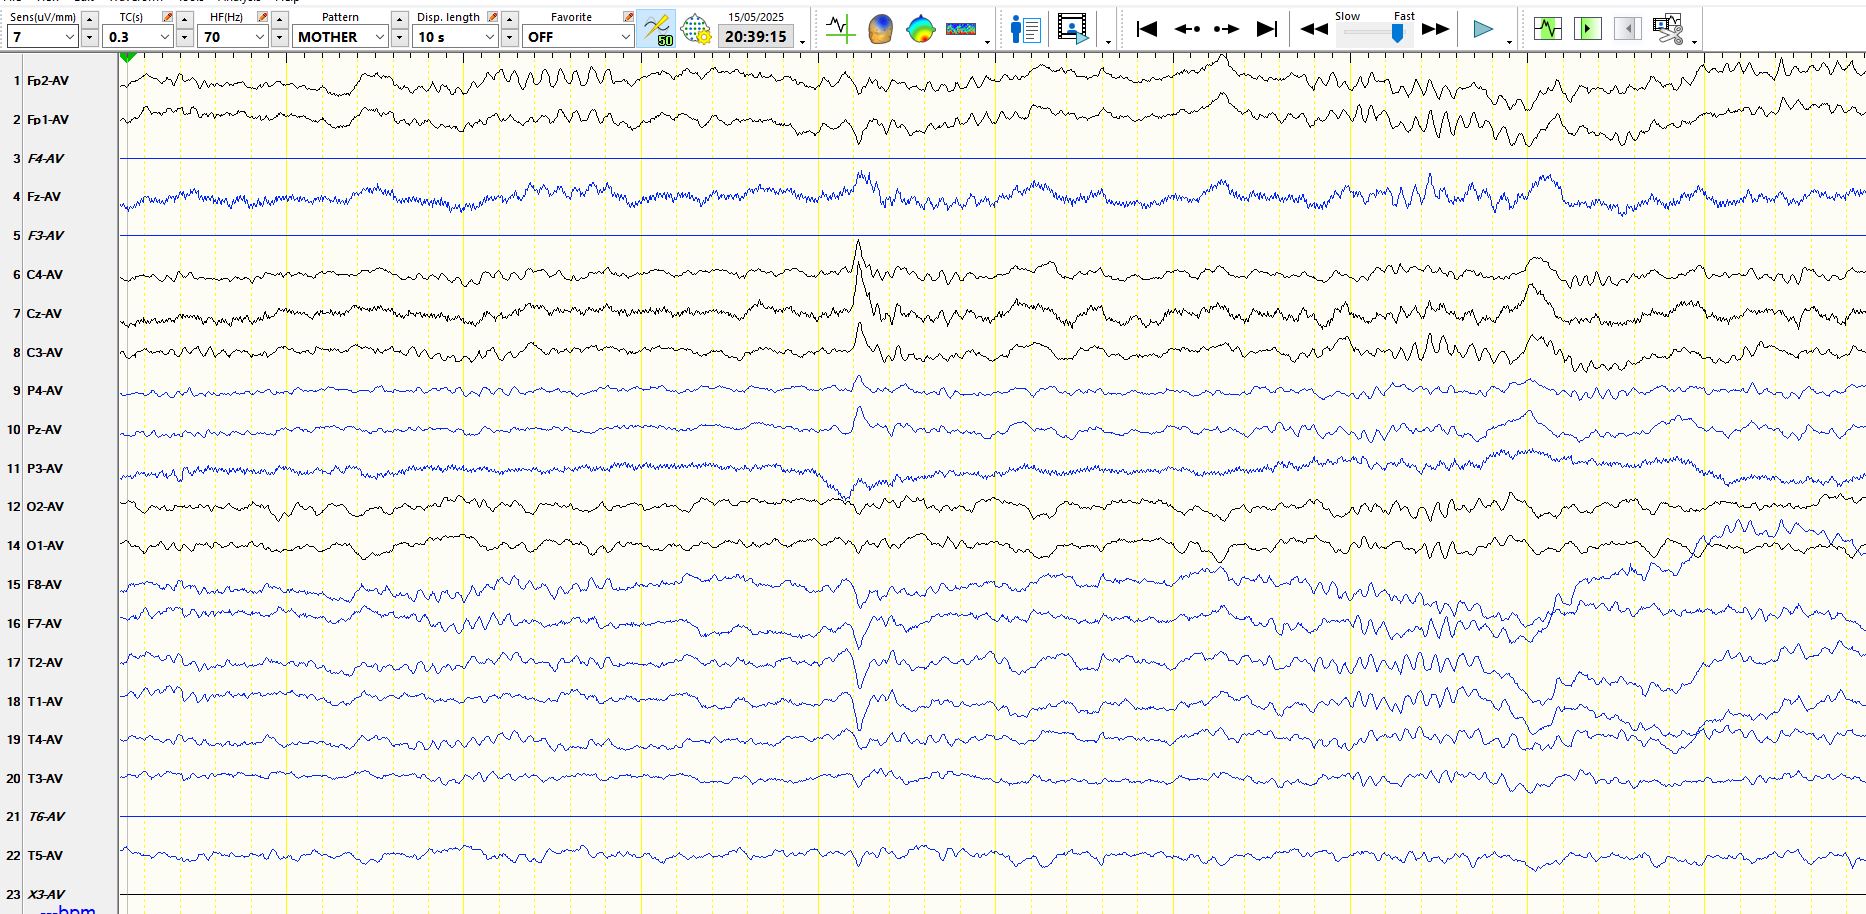Open the Sens(uV/mm) dropdown showing 7
Image resolution: width=1866 pixels, height=914 pixels.
(x=42, y=37)
